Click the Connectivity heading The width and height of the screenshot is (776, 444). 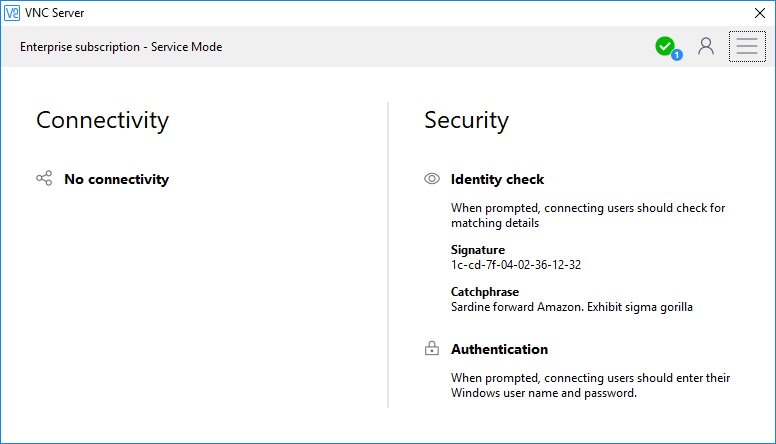[x=102, y=120]
